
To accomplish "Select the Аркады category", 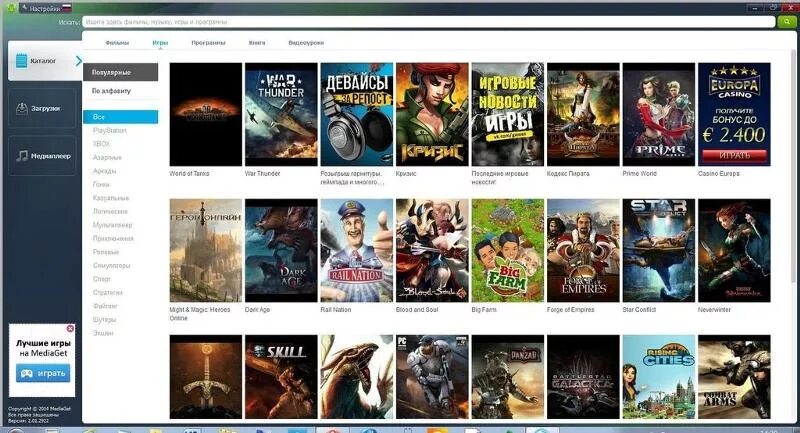I will (x=105, y=171).
